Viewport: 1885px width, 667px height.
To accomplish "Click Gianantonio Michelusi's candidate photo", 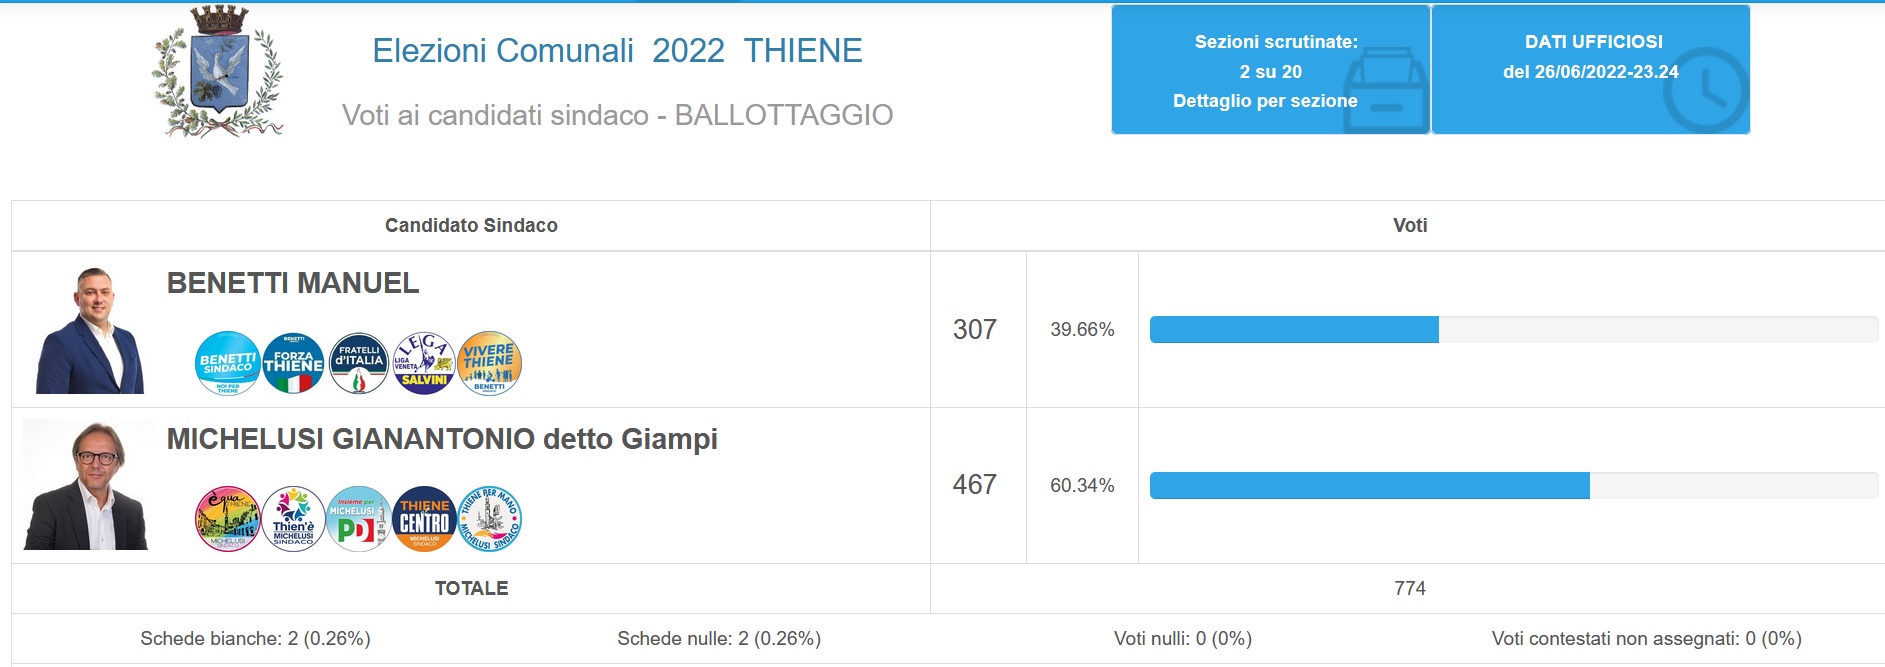I will click(88, 486).
